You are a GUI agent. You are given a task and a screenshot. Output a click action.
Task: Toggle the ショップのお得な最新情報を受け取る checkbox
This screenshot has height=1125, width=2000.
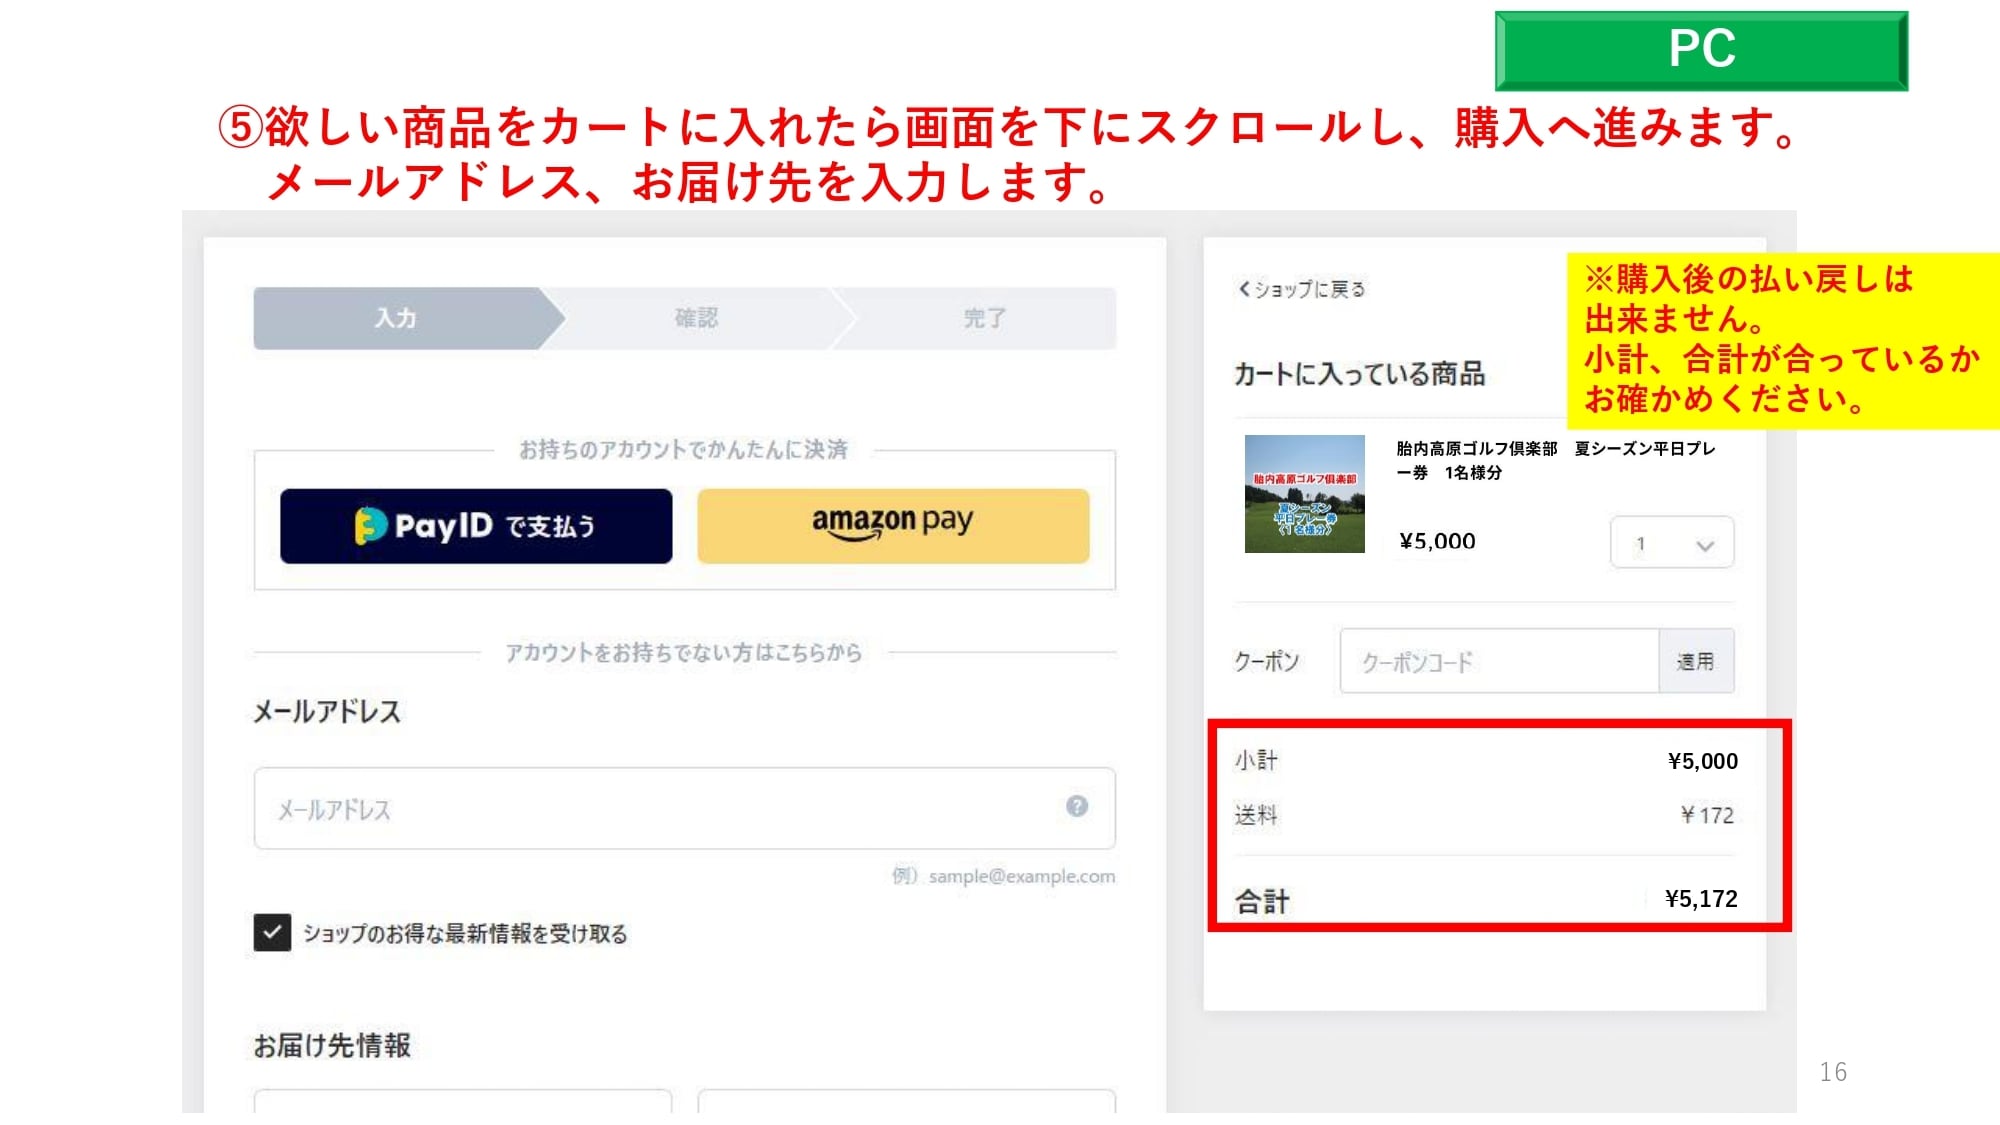click(272, 932)
